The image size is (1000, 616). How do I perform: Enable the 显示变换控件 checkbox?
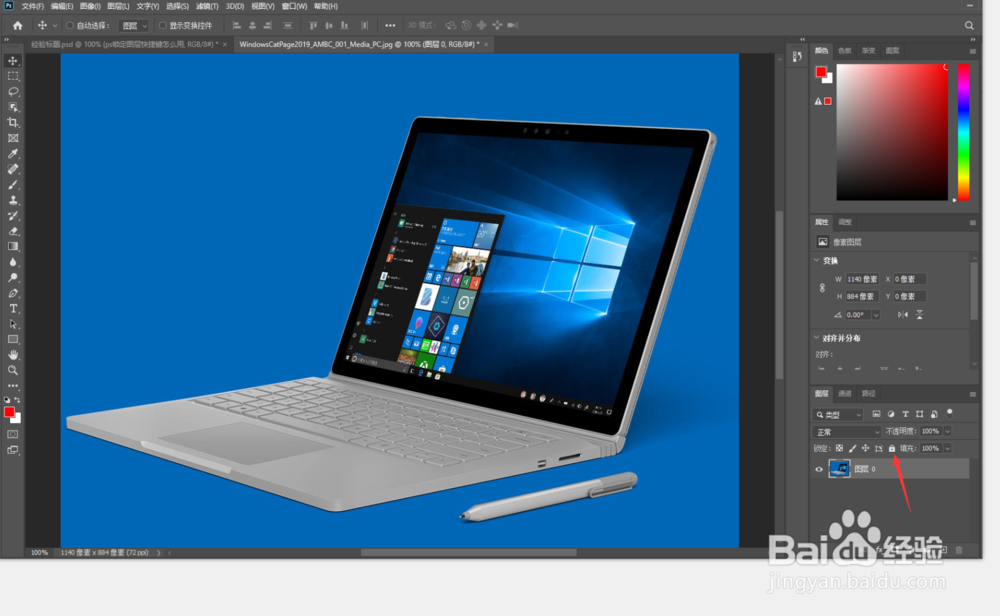point(163,26)
